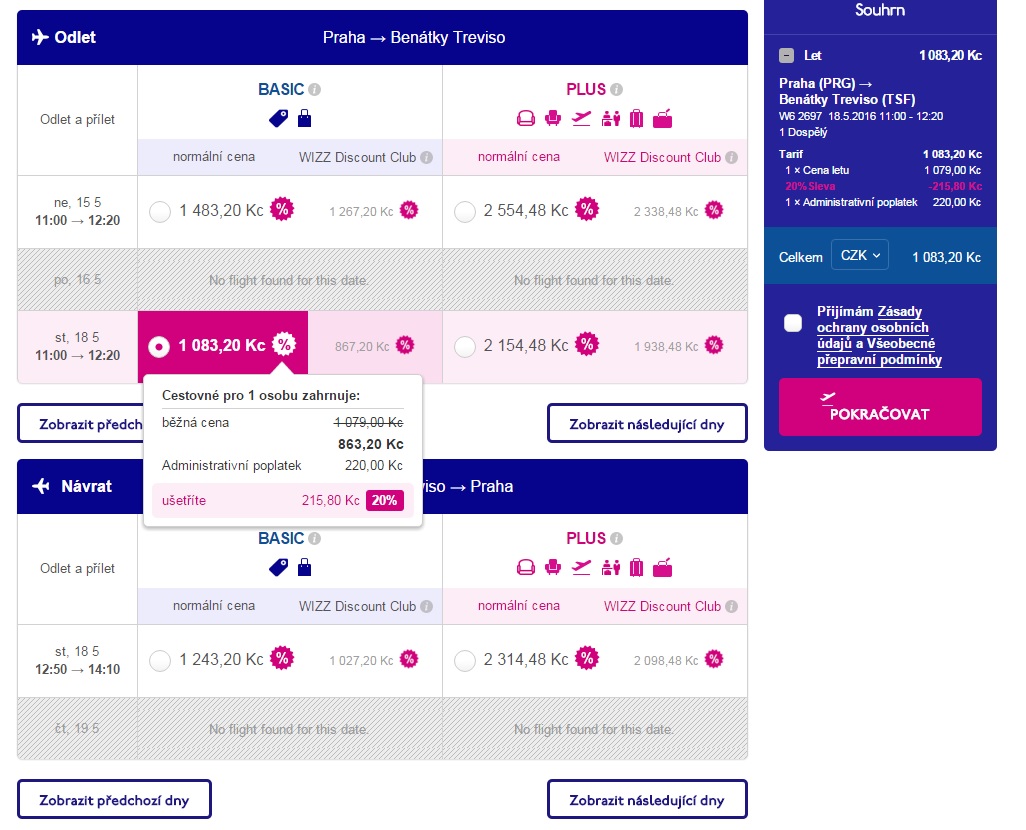Choose the return 1 243,20 Kc BASIC fare
The width and height of the screenshot is (1026, 830).
click(160, 660)
